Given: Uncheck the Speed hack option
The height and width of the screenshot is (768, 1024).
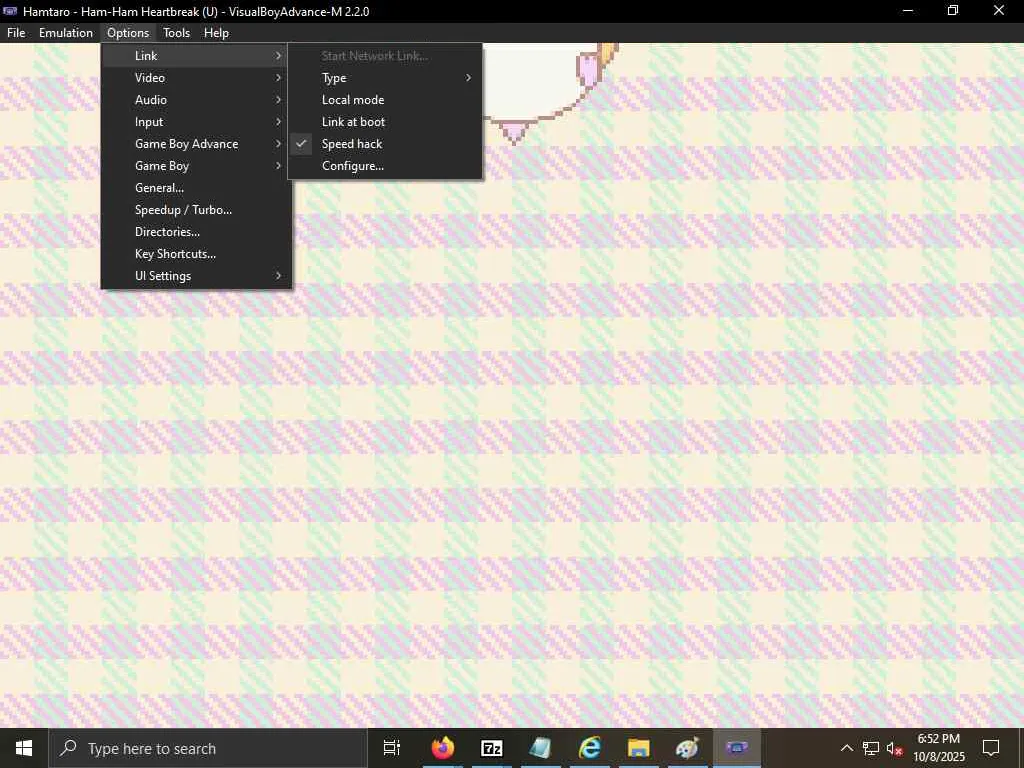Looking at the screenshot, I should click(385, 144).
